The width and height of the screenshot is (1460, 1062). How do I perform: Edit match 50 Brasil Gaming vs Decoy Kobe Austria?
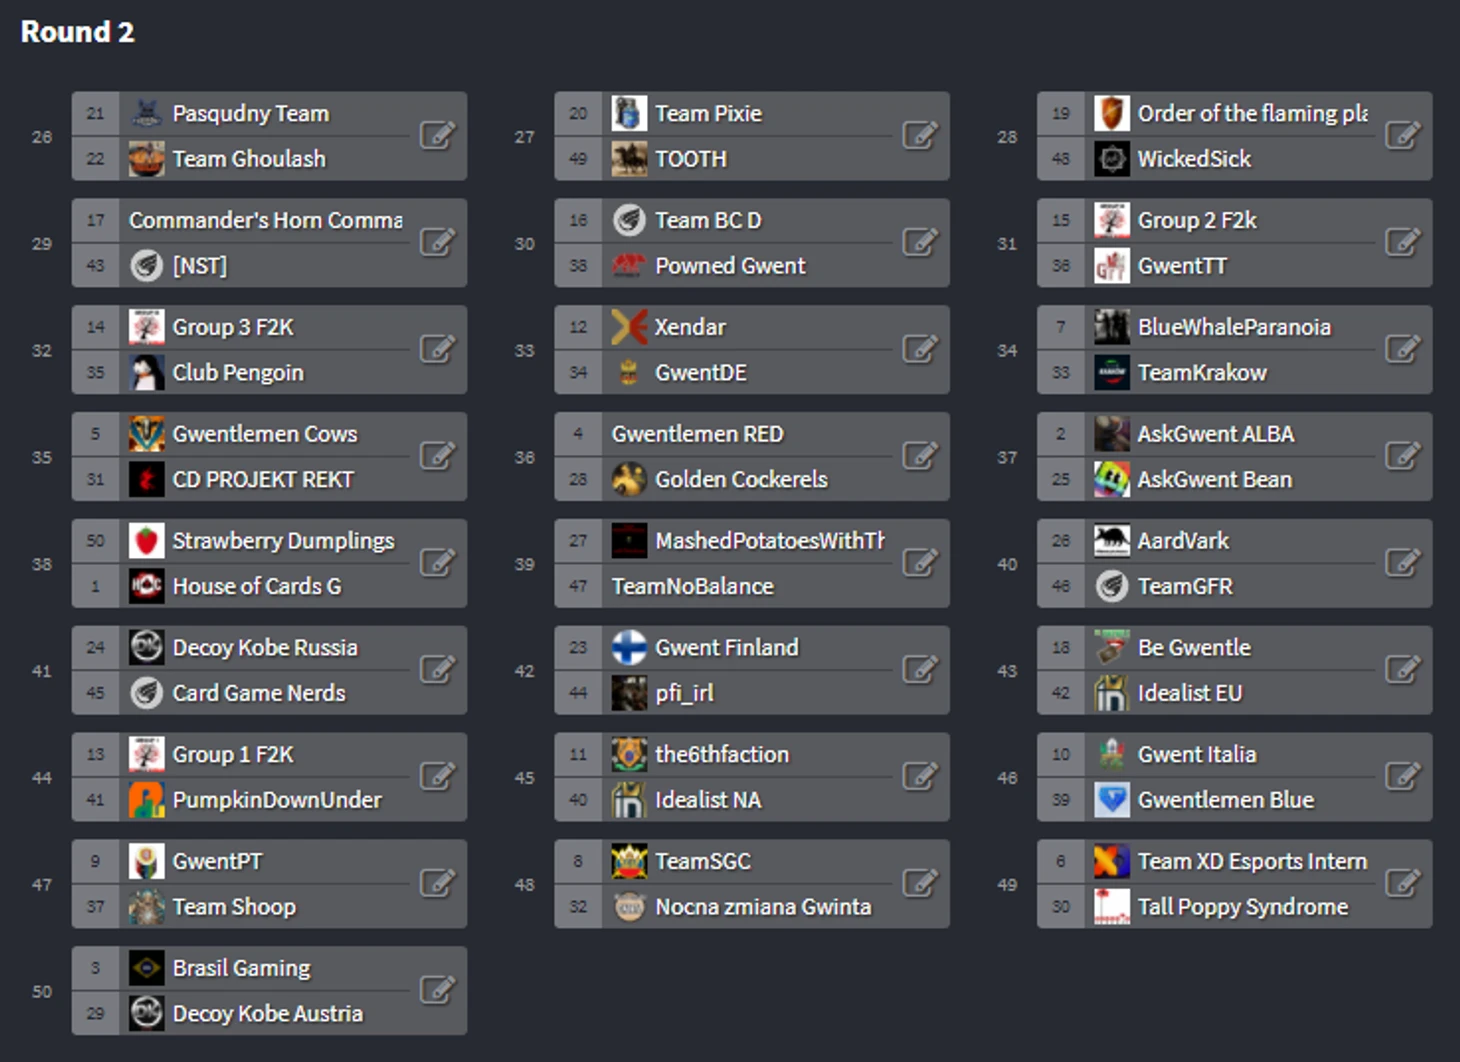(437, 991)
